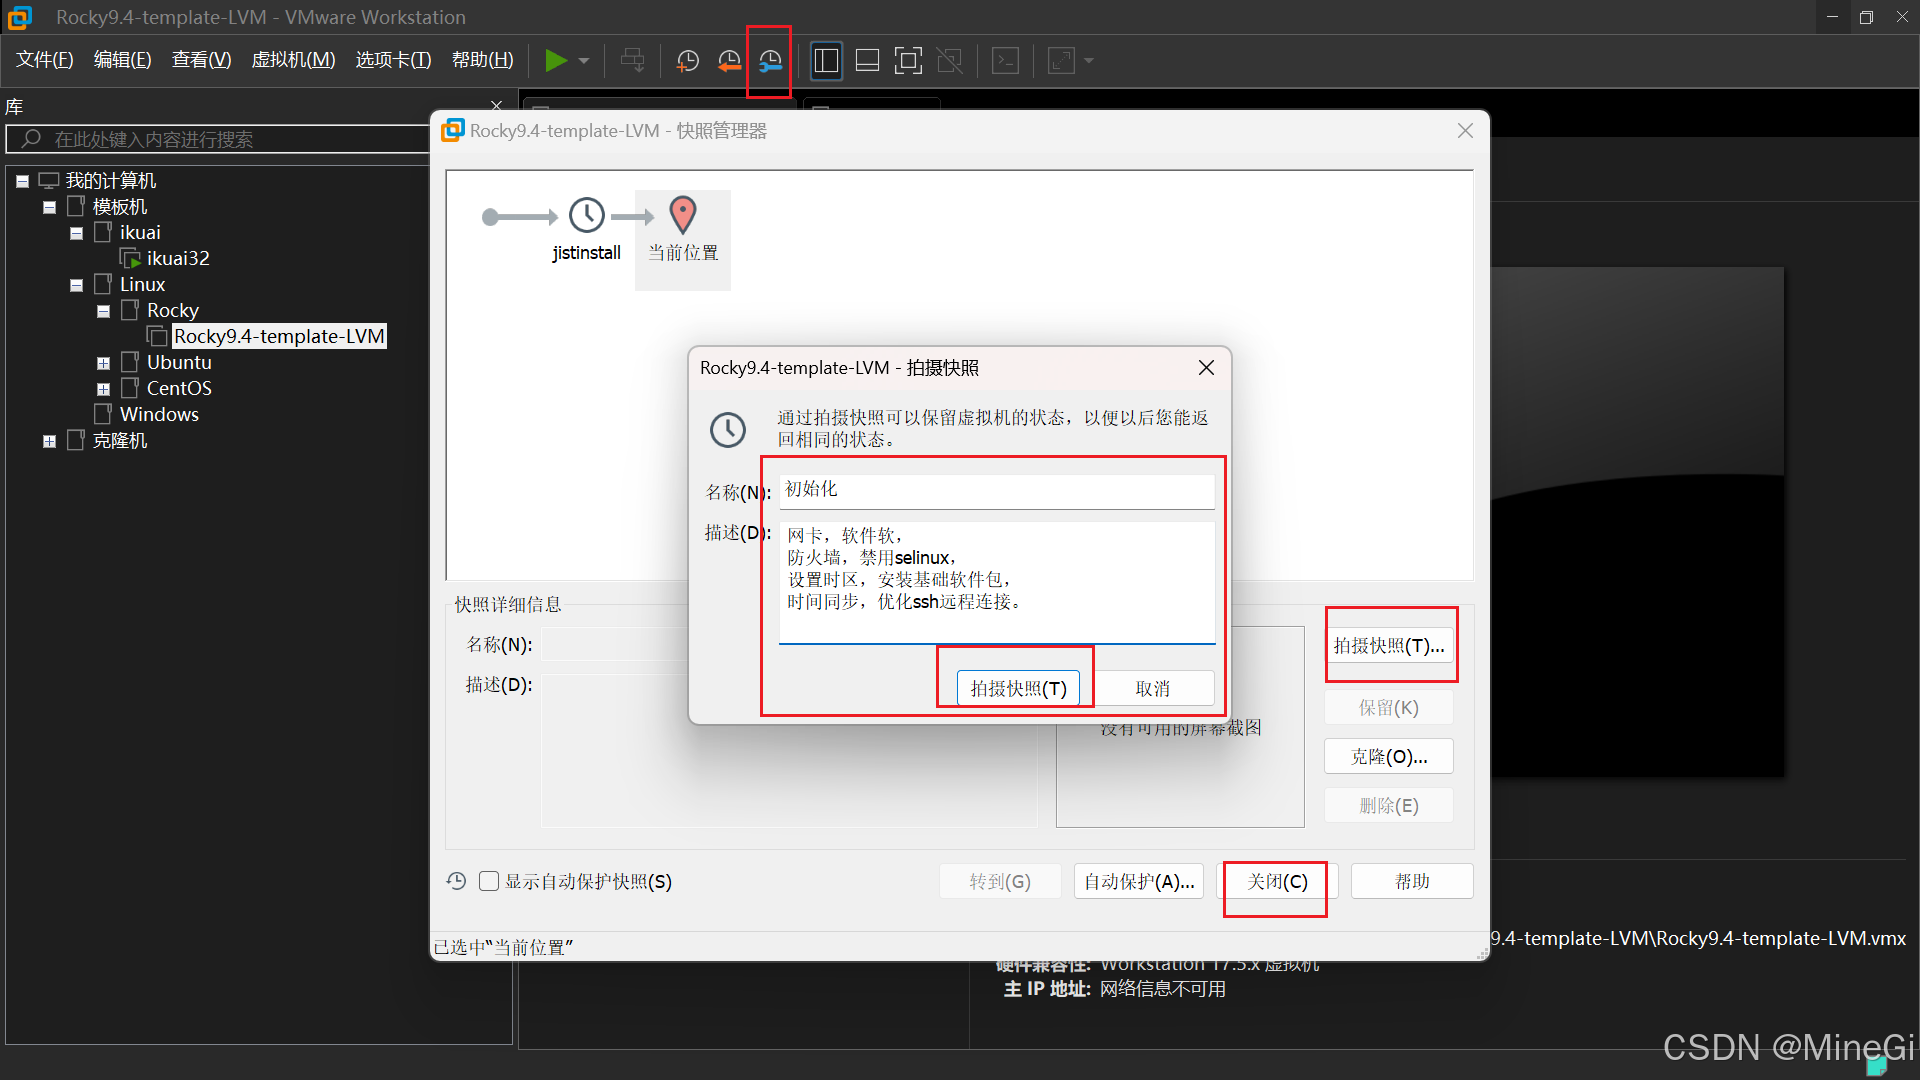This screenshot has height=1080, width=1920.
Task: Click 拍摄快照(T) button in snapshot dialog
Action: 1018,688
